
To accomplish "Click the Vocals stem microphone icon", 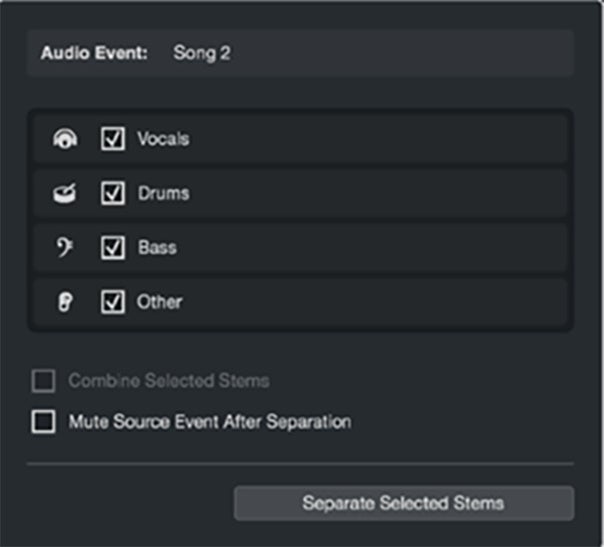I will point(64,139).
